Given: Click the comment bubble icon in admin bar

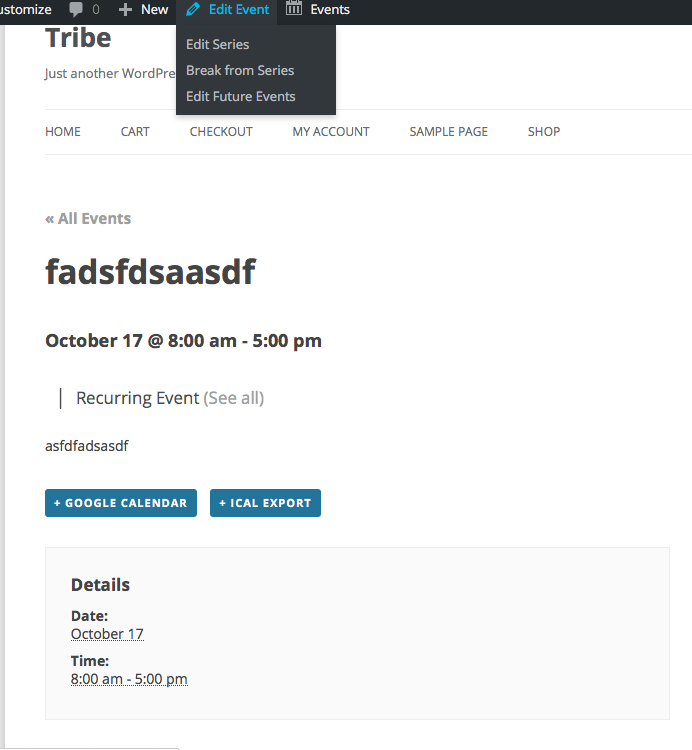Looking at the screenshot, I should click(77, 10).
